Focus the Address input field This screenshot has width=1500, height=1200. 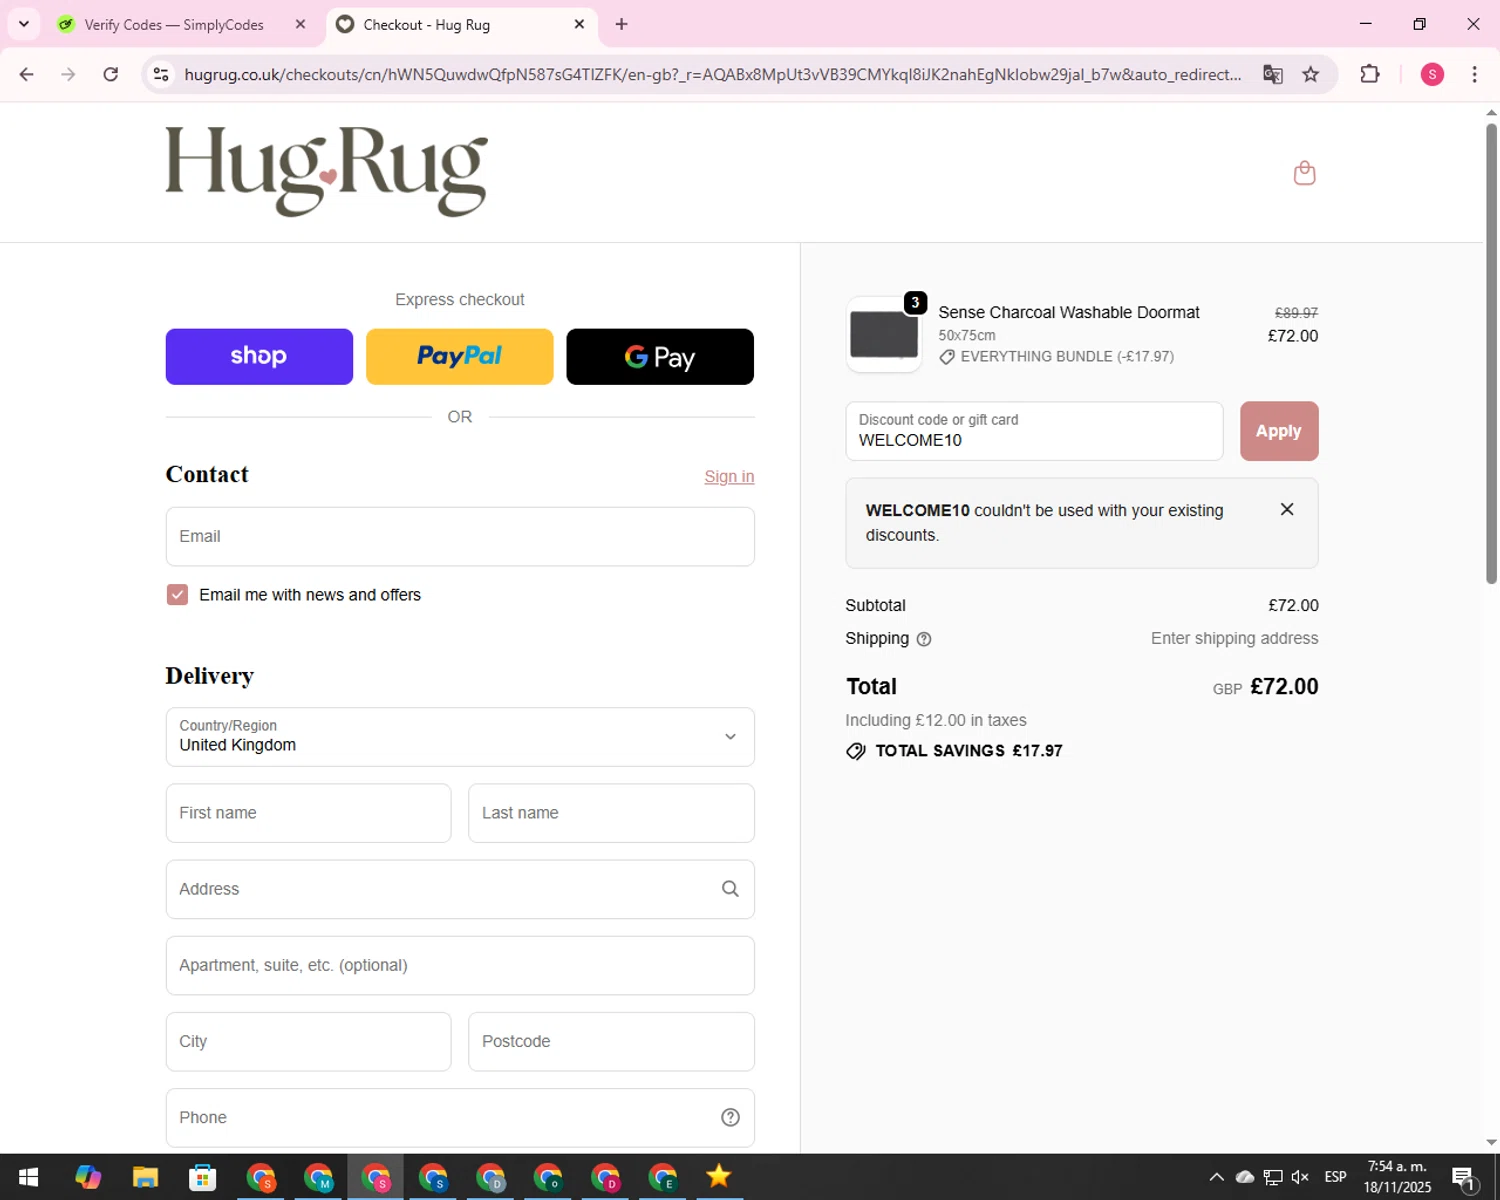click(460, 889)
